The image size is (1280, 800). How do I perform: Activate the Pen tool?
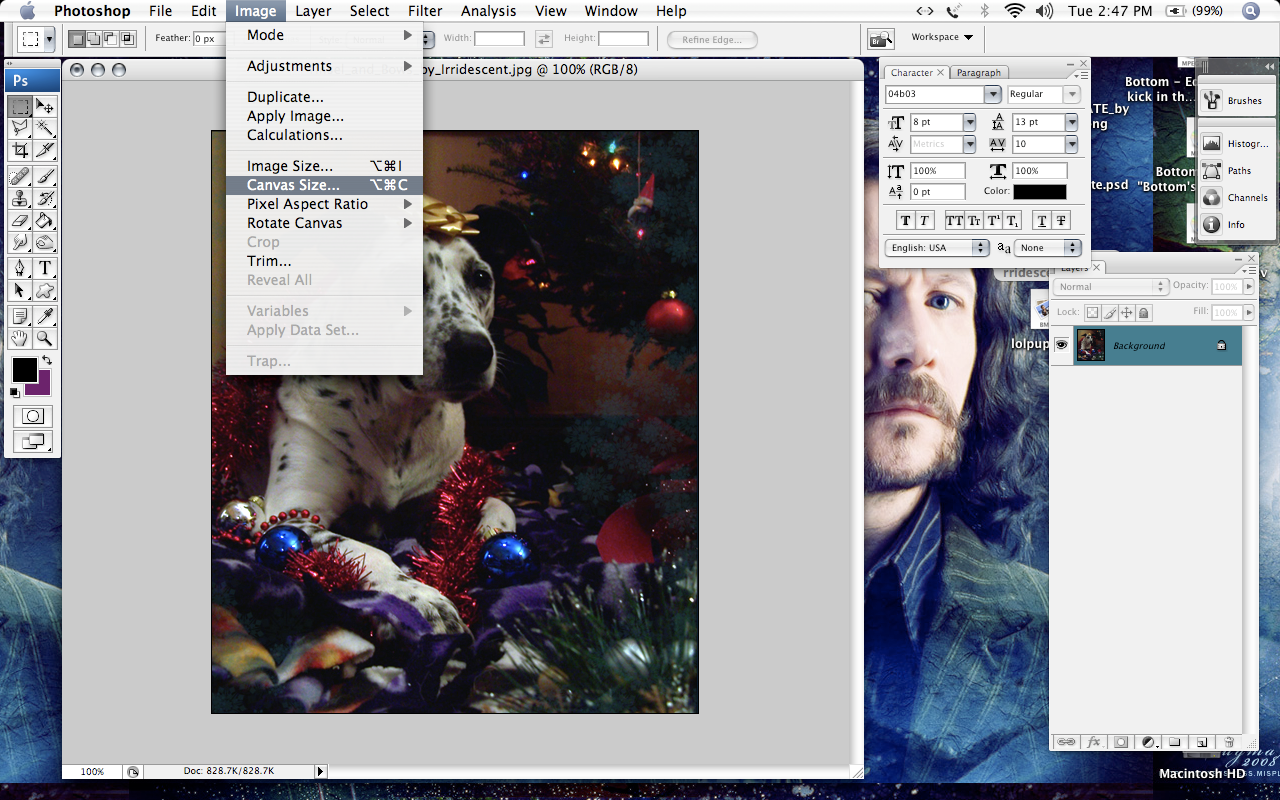point(20,268)
